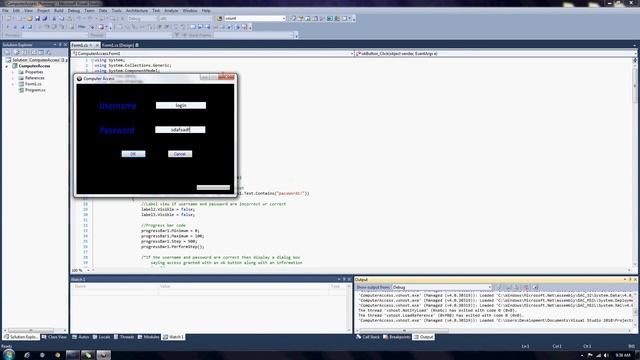Click the Username text field

pyautogui.click(x=181, y=105)
